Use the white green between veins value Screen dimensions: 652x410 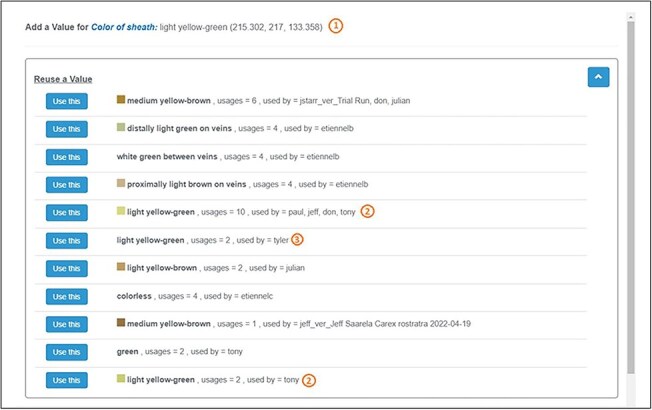(x=67, y=157)
